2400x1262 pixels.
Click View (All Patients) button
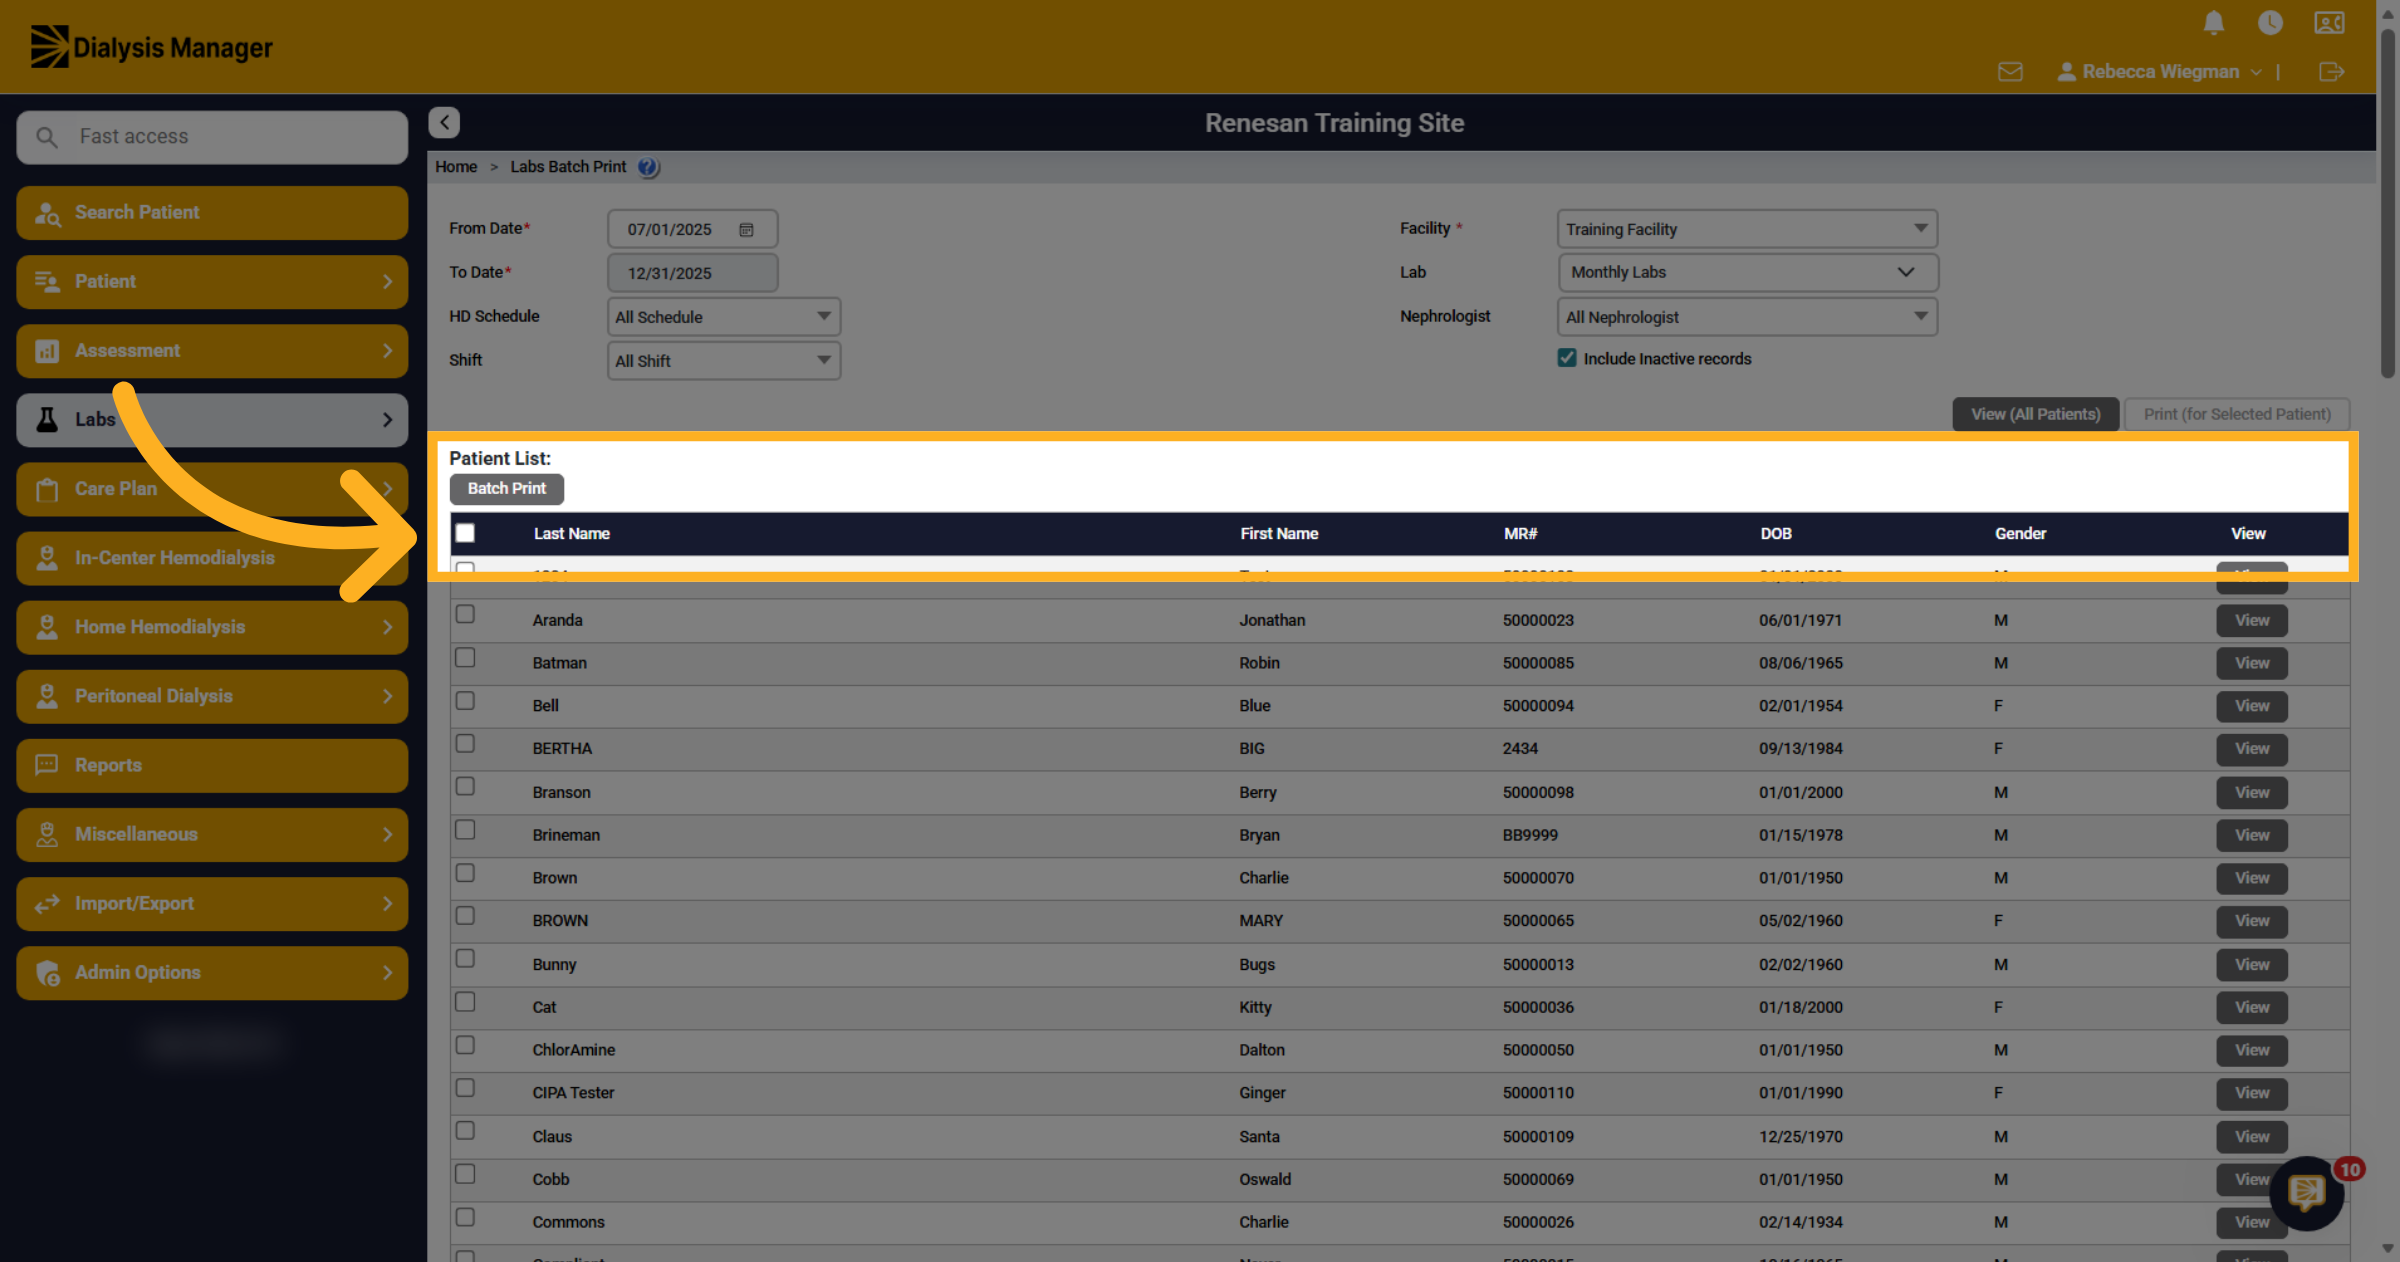pyautogui.click(x=2035, y=414)
